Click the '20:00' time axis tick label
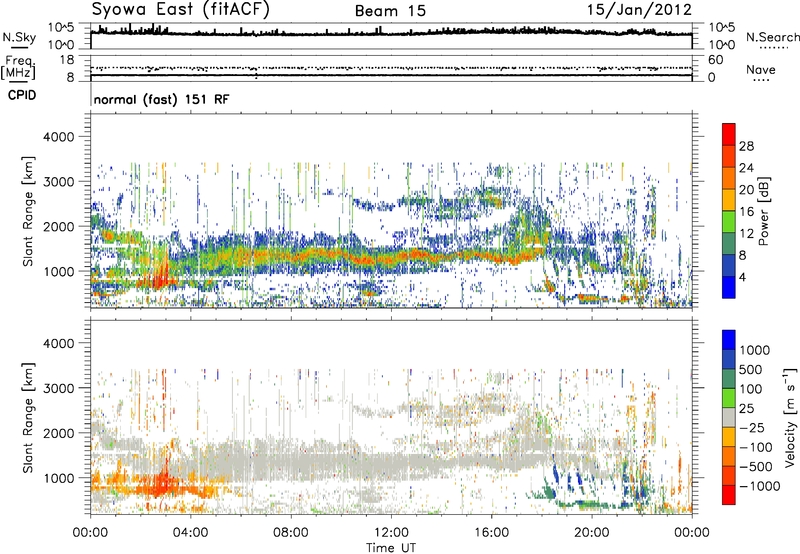The height and width of the screenshot is (554, 800). pyautogui.click(x=592, y=533)
